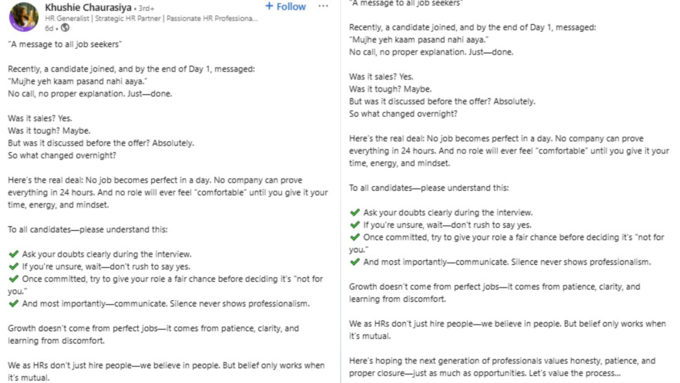The image size is (680, 383).
Task: Click the checkmark beside "If you're unsure" in right post
Action: [x=355, y=224]
